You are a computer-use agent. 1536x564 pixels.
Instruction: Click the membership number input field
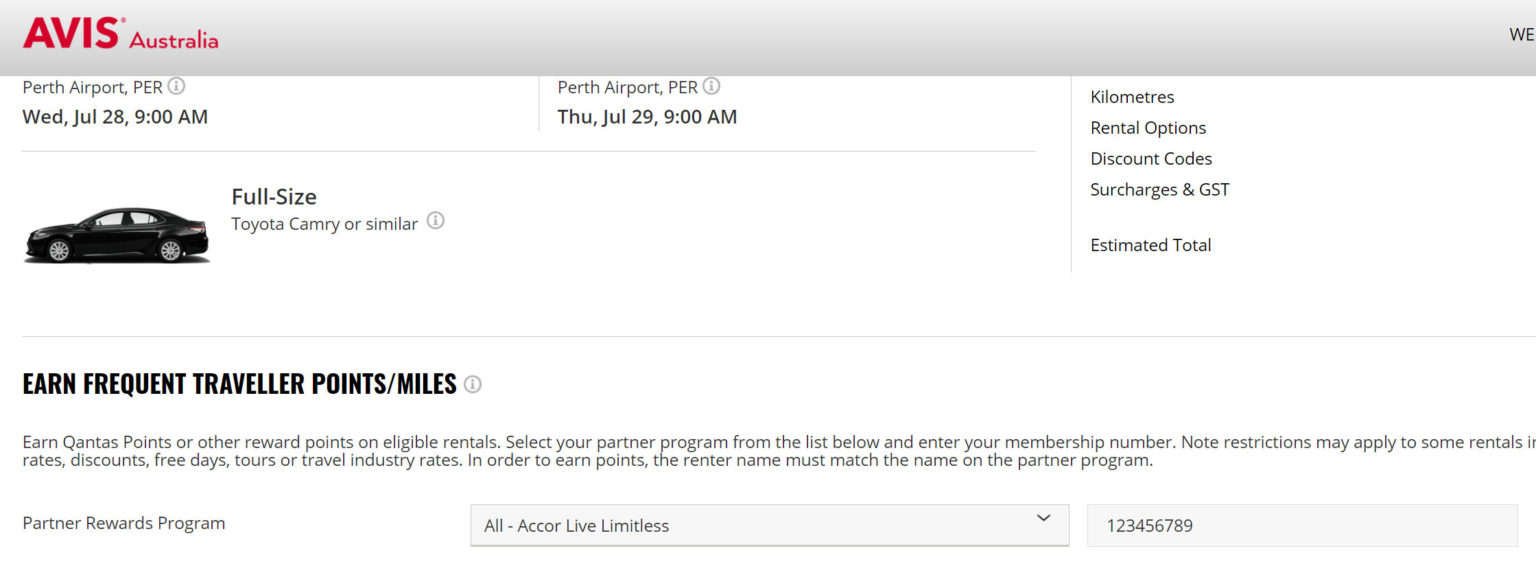click(1301, 525)
